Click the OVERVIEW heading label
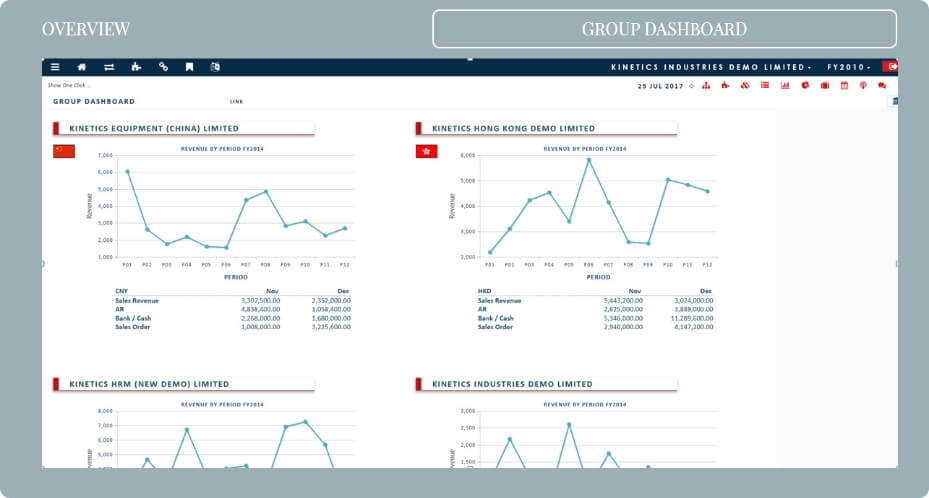Screen dimensions: 929x498 pos(86,29)
